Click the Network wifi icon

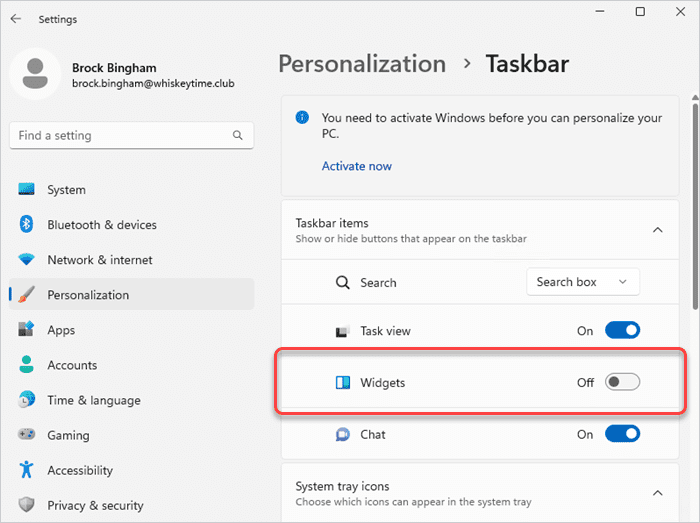coord(26,259)
